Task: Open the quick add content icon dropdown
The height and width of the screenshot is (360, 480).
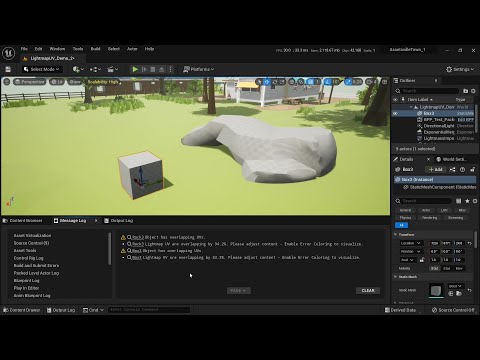Action: click(x=78, y=69)
